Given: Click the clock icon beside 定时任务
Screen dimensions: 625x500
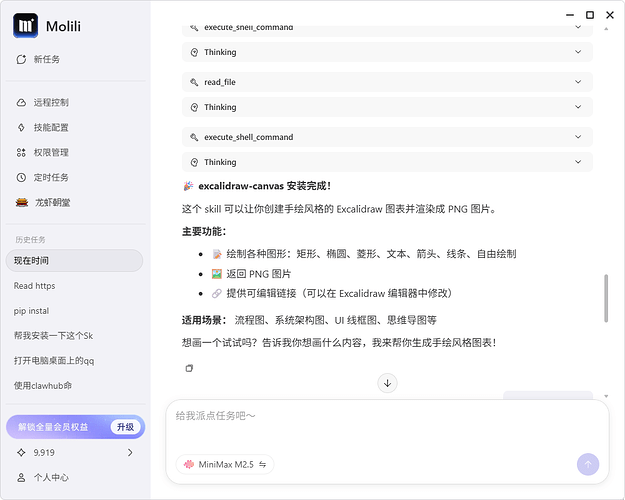Looking at the screenshot, I should coord(21,177).
